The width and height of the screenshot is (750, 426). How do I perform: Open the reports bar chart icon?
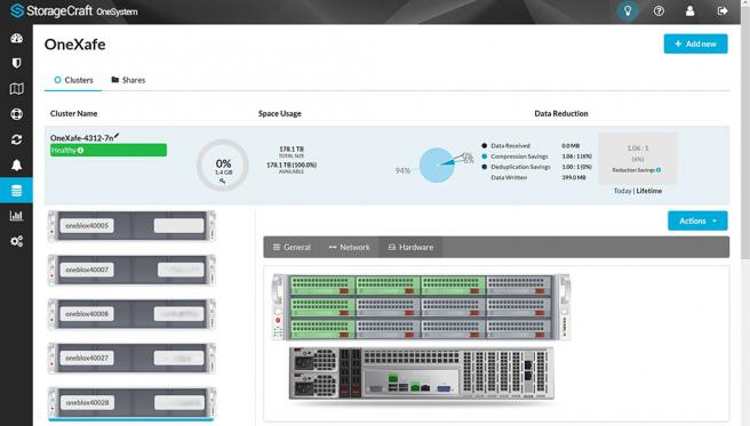[x=16, y=216]
